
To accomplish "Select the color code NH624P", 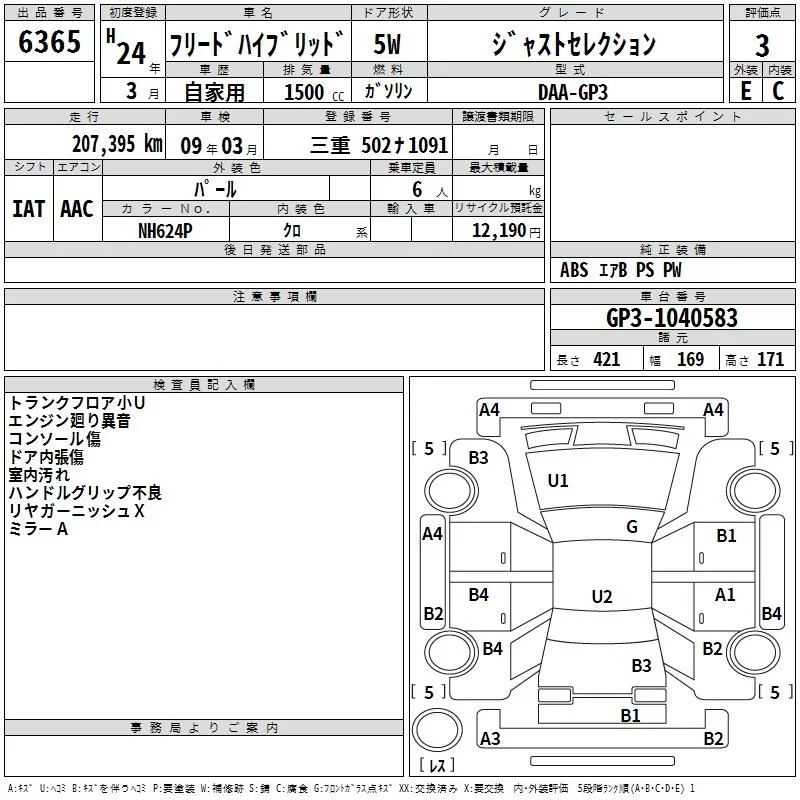I will 165,230.
